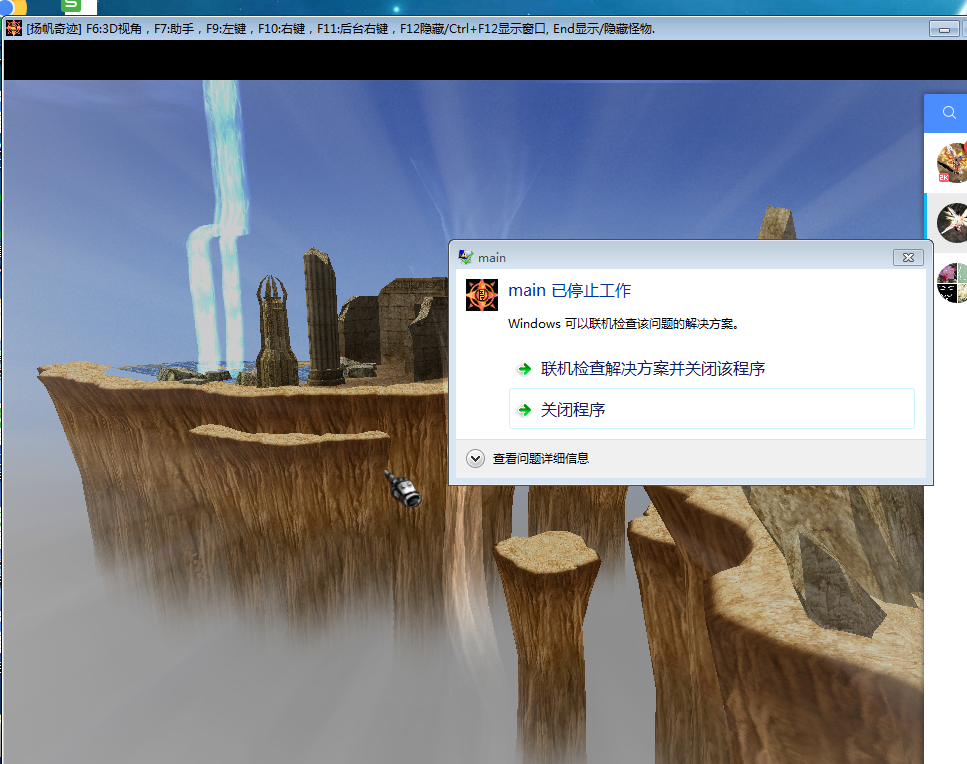Click the 'Windows 可以联机检查该问题的解决方案' text

pos(623,324)
